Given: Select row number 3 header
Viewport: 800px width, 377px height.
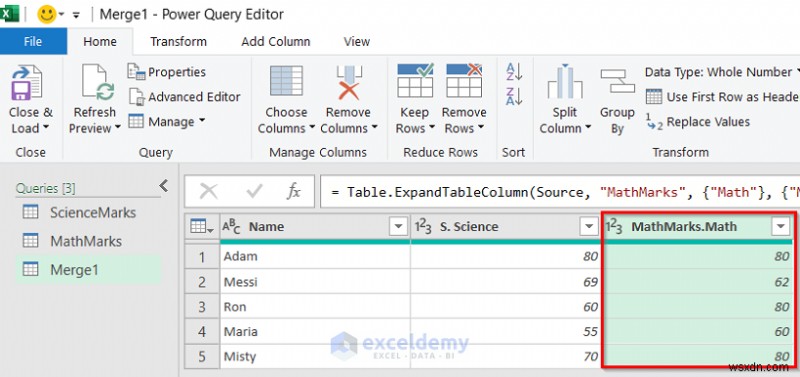Looking at the screenshot, I should 202,307.
